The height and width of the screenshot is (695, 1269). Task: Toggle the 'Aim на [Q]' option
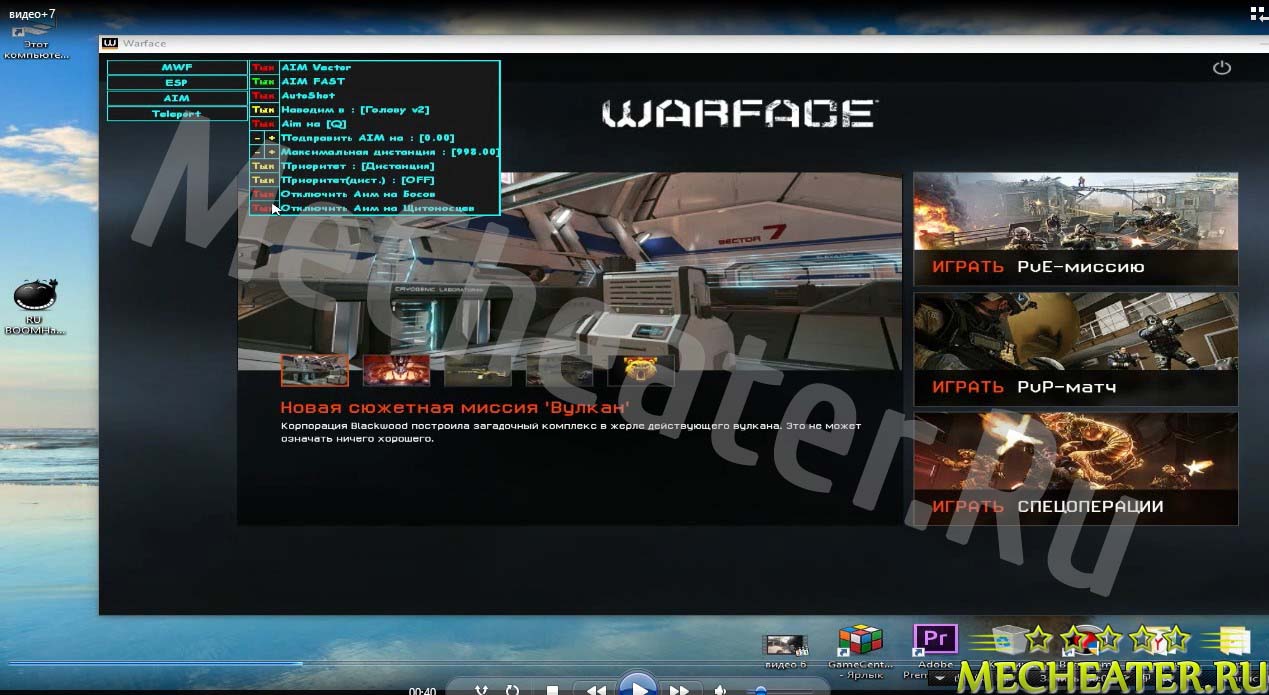pos(264,124)
